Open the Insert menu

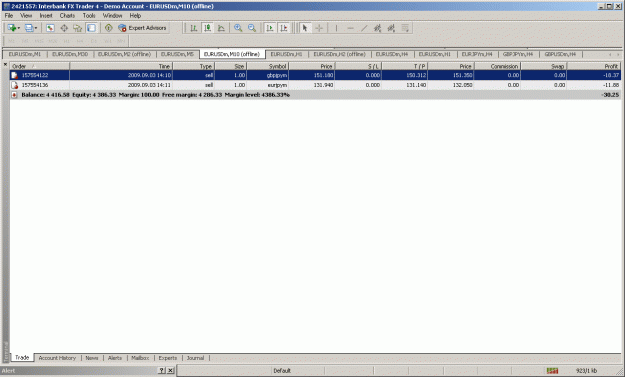tap(46, 16)
